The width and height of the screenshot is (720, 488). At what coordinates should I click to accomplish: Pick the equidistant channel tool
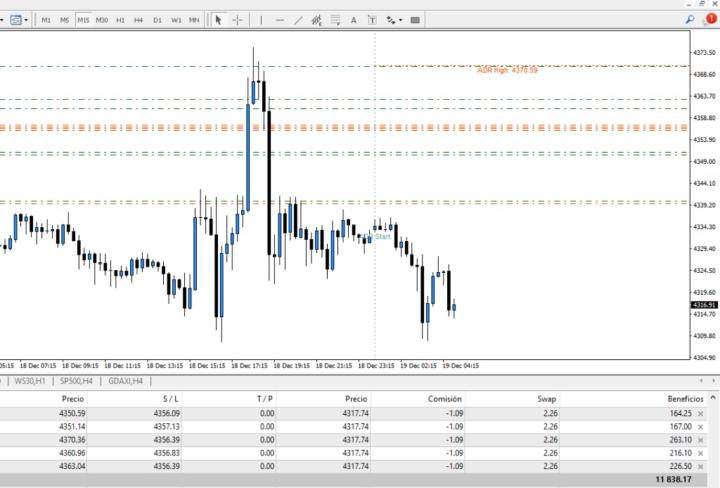click(316, 19)
